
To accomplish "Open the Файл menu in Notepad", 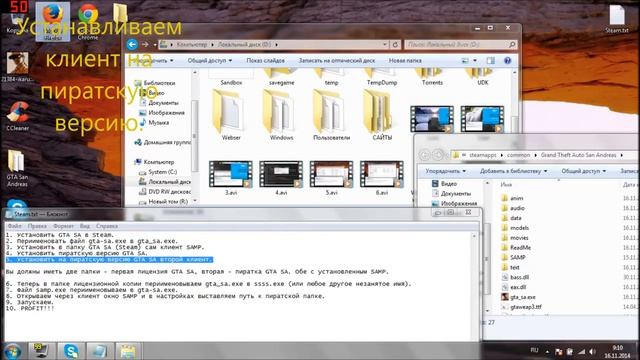I will [15, 226].
